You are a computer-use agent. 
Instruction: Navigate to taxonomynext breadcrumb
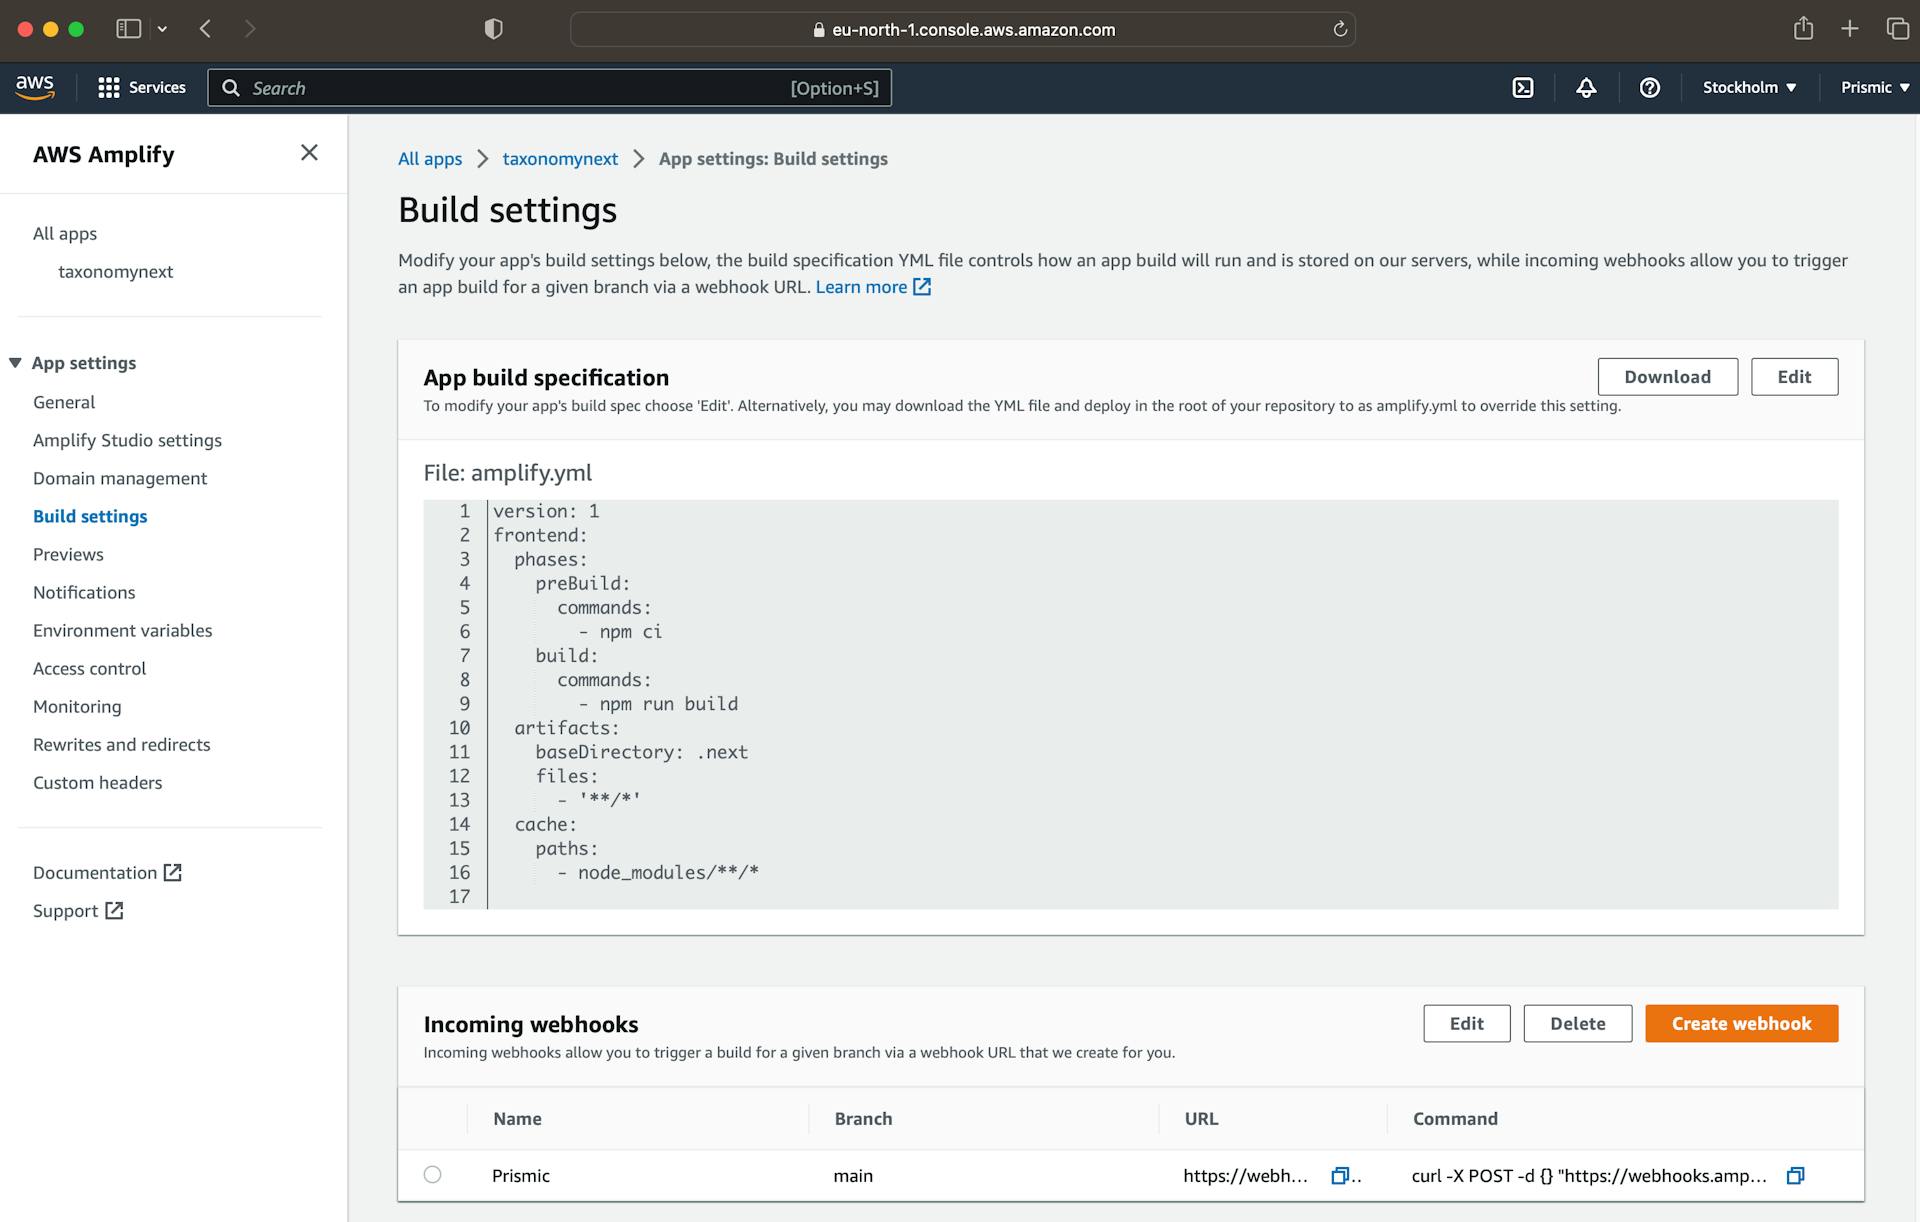pos(560,159)
